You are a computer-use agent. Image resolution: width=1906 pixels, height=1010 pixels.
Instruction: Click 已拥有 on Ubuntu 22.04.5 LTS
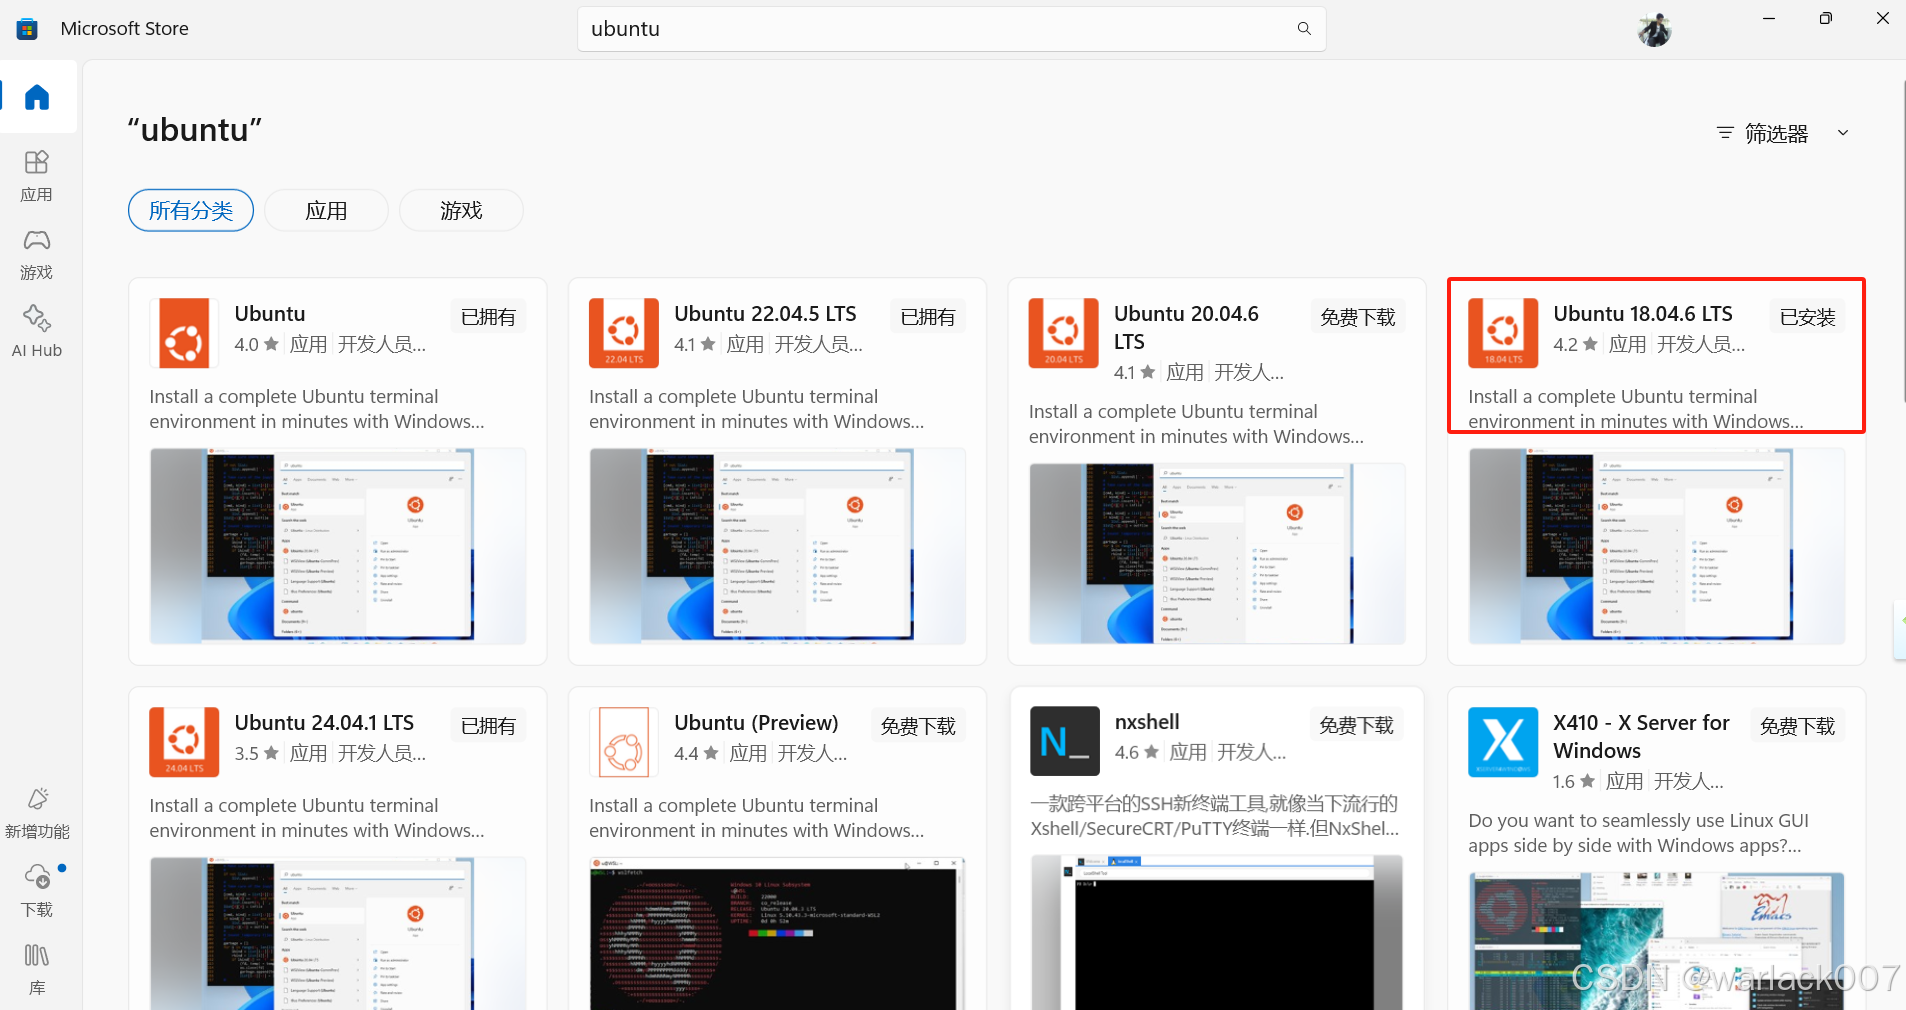[x=928, y=317]
